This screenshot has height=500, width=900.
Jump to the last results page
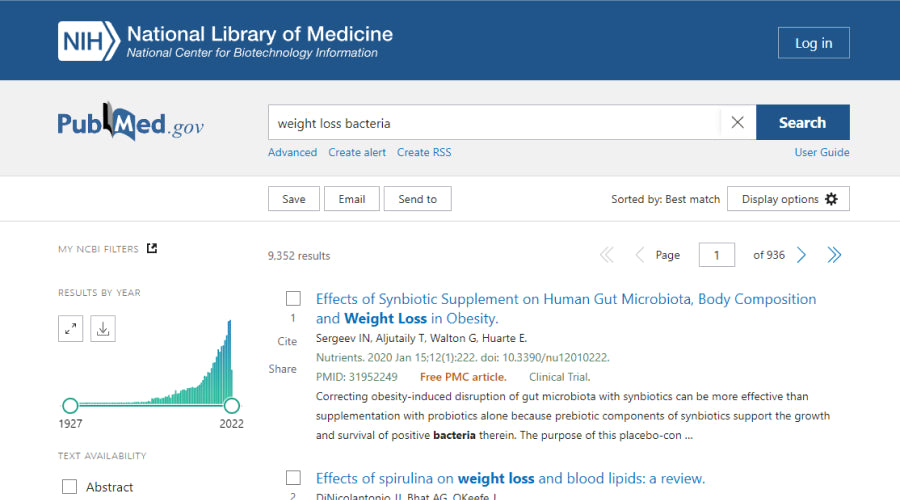click(834, 255)
